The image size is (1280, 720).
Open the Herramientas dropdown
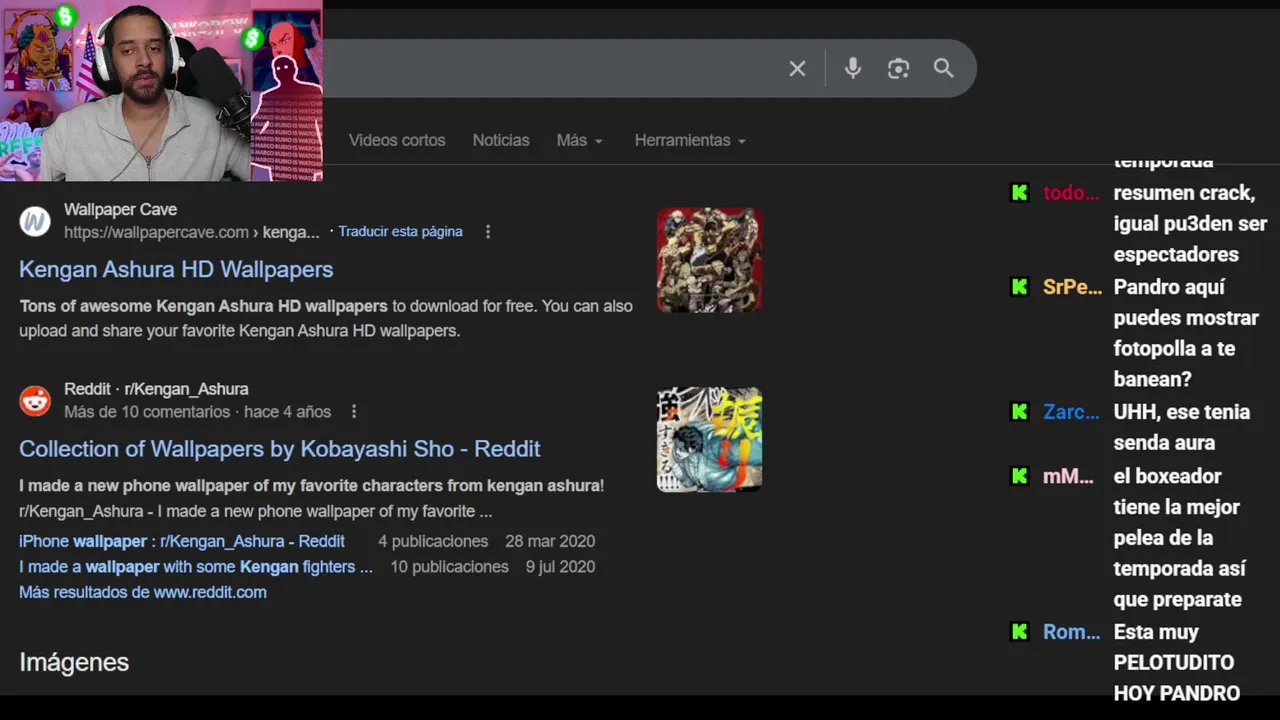690,140
